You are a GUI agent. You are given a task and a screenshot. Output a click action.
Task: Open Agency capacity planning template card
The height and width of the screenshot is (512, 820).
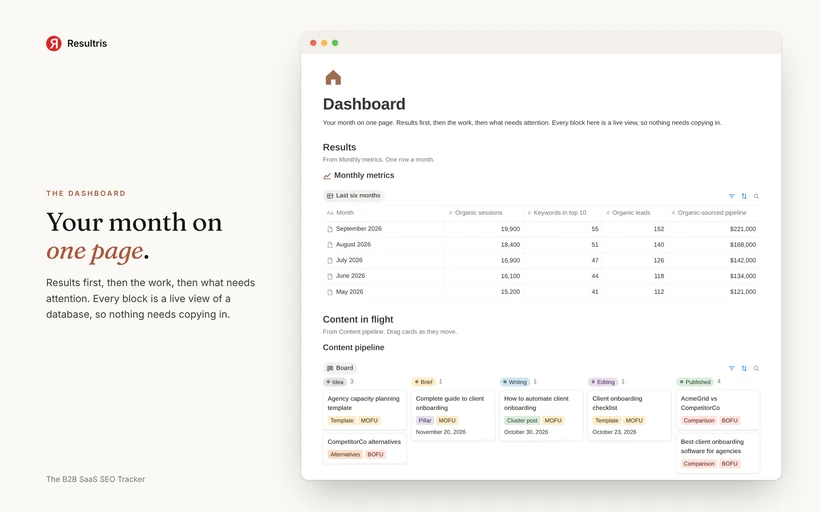(x=364, y=409)
